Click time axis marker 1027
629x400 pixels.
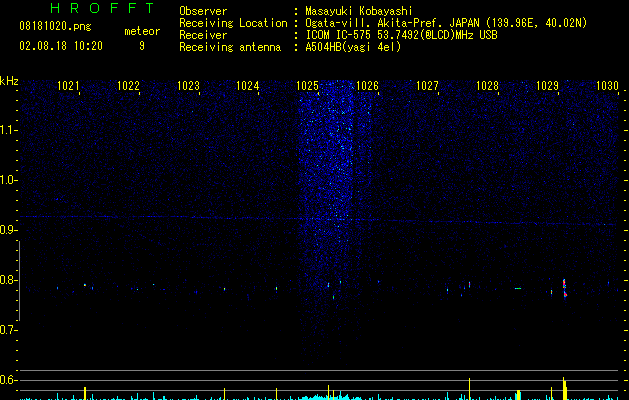(428, 86)
